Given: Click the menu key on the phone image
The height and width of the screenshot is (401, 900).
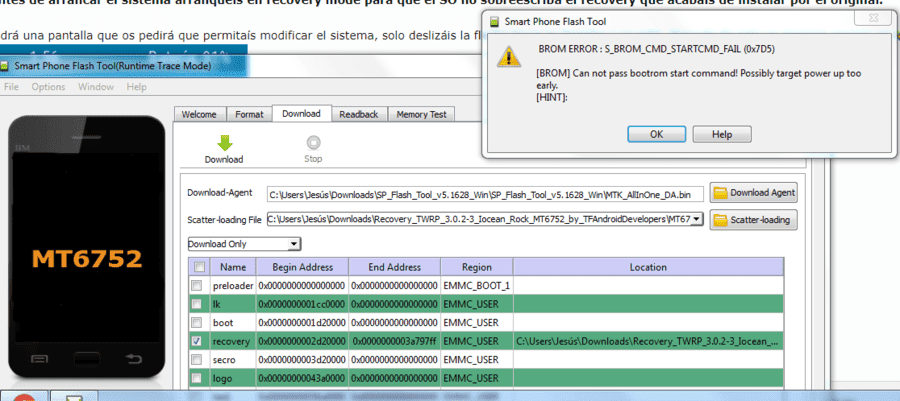Looking at the screenshot, I should pyautogui.click(x=39, y=360).
